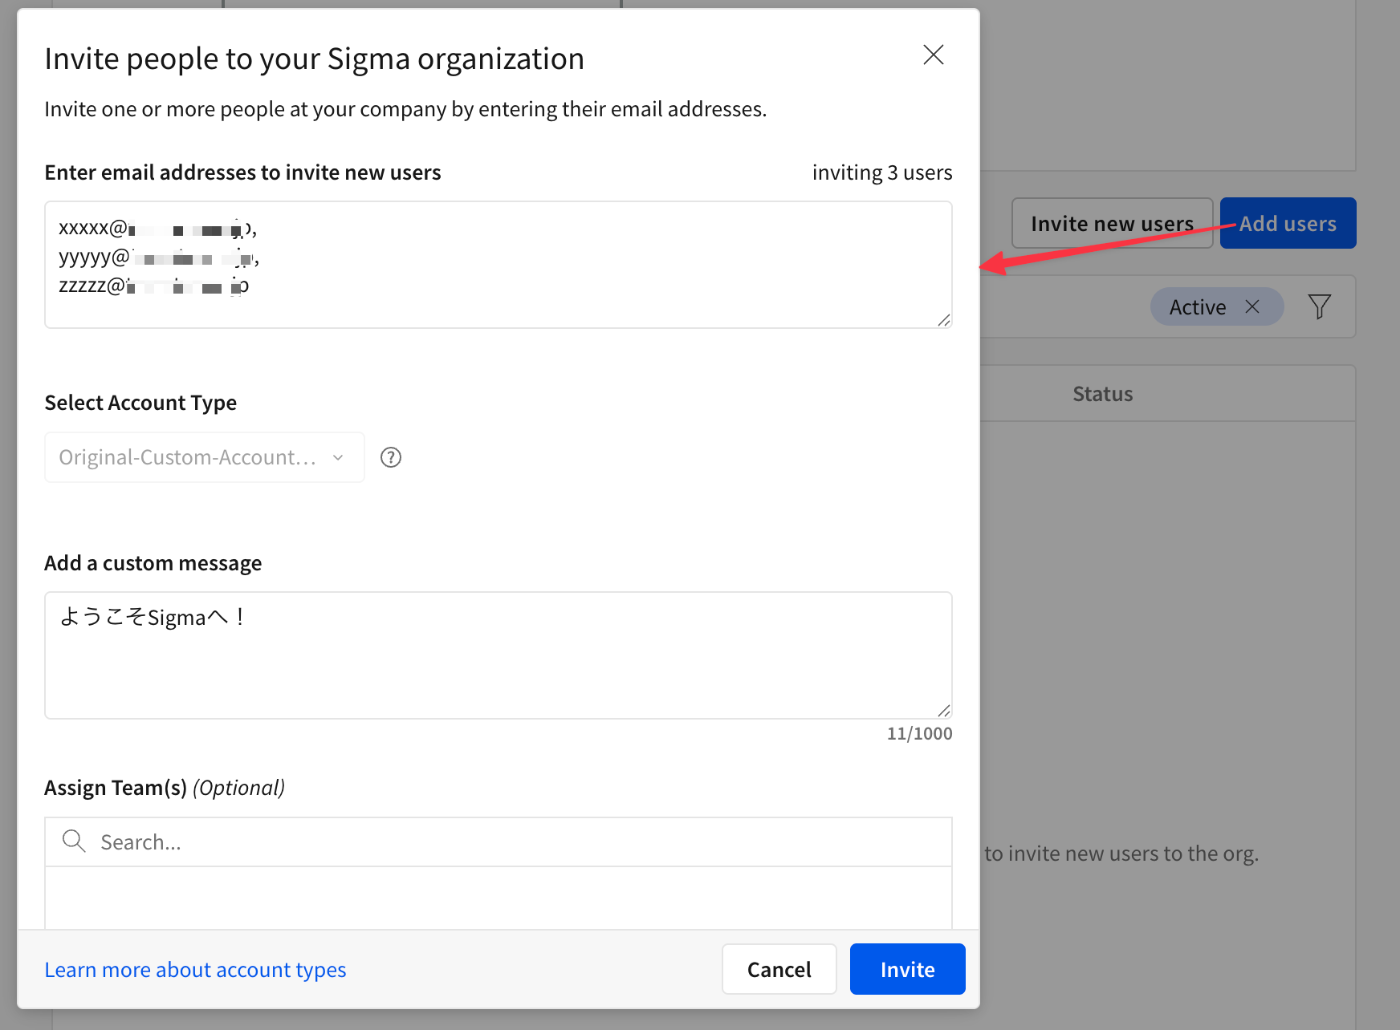Remove the Active filter chip via its X

(x=1252, y=307)
